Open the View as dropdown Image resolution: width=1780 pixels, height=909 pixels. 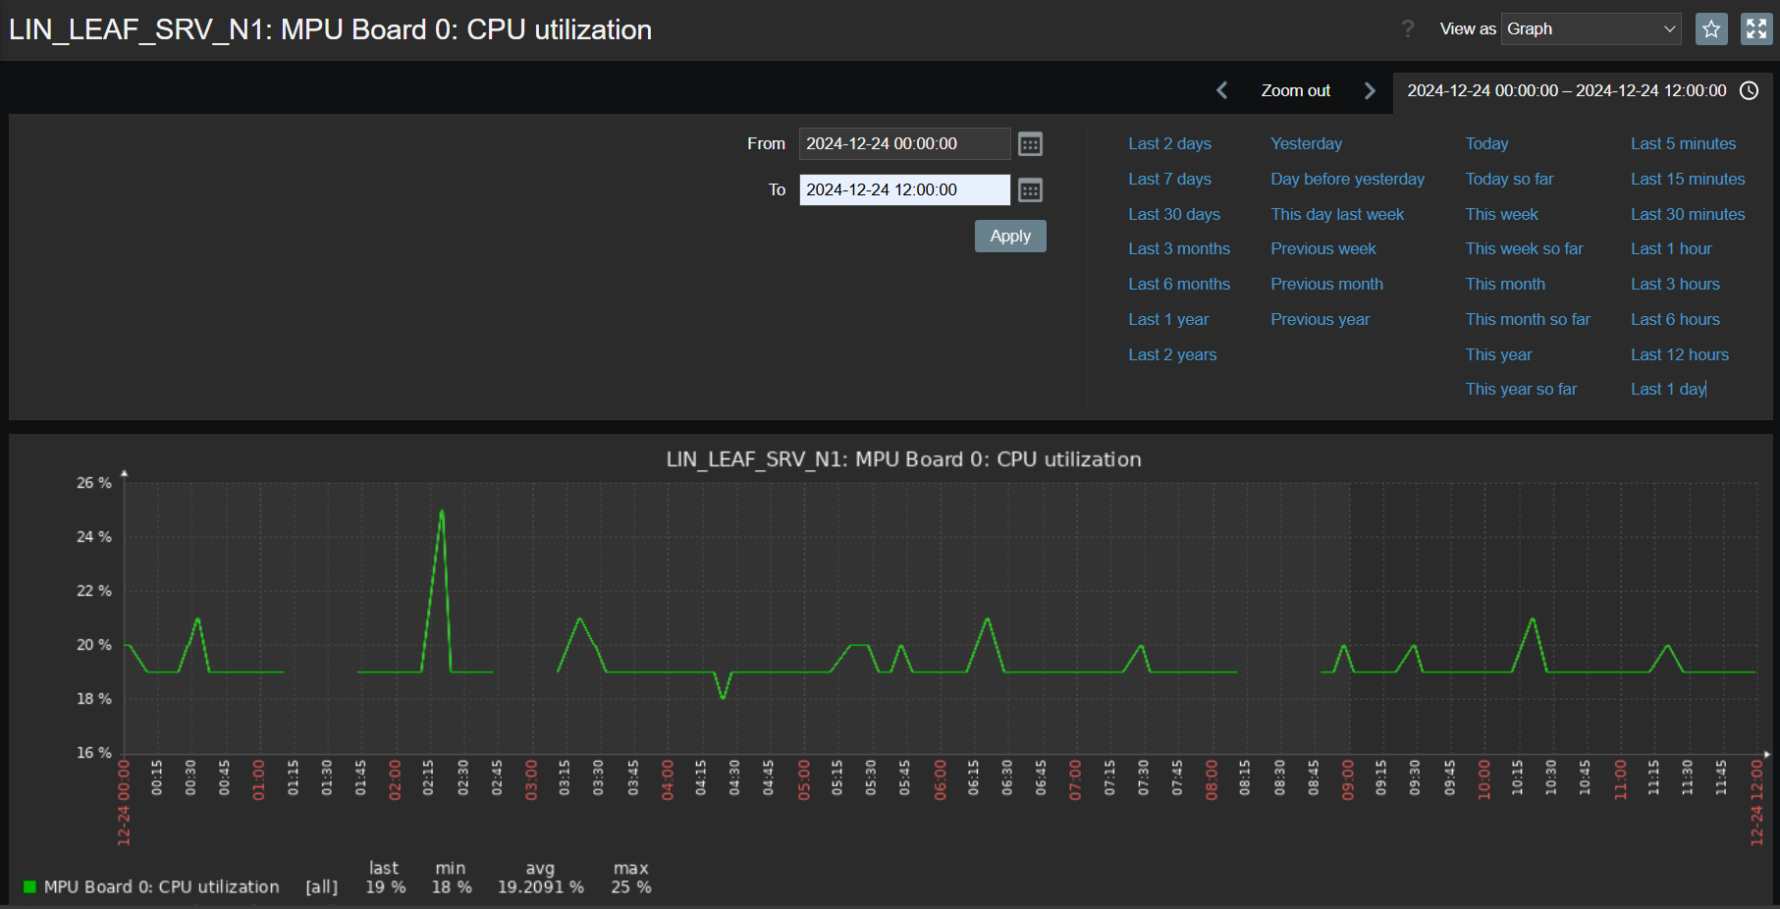coord(1591,29)
